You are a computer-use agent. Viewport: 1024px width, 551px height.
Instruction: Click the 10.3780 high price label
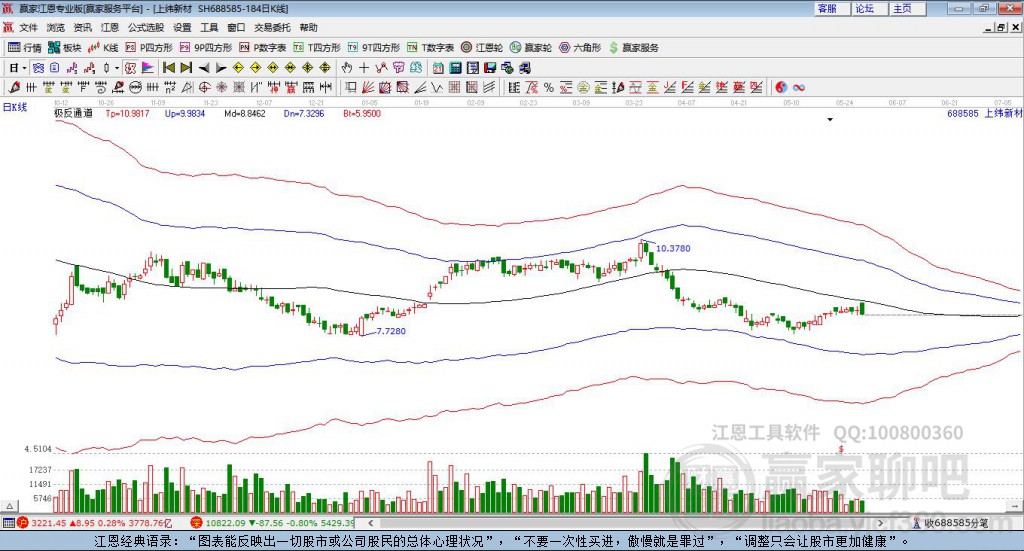click(673, 249)
